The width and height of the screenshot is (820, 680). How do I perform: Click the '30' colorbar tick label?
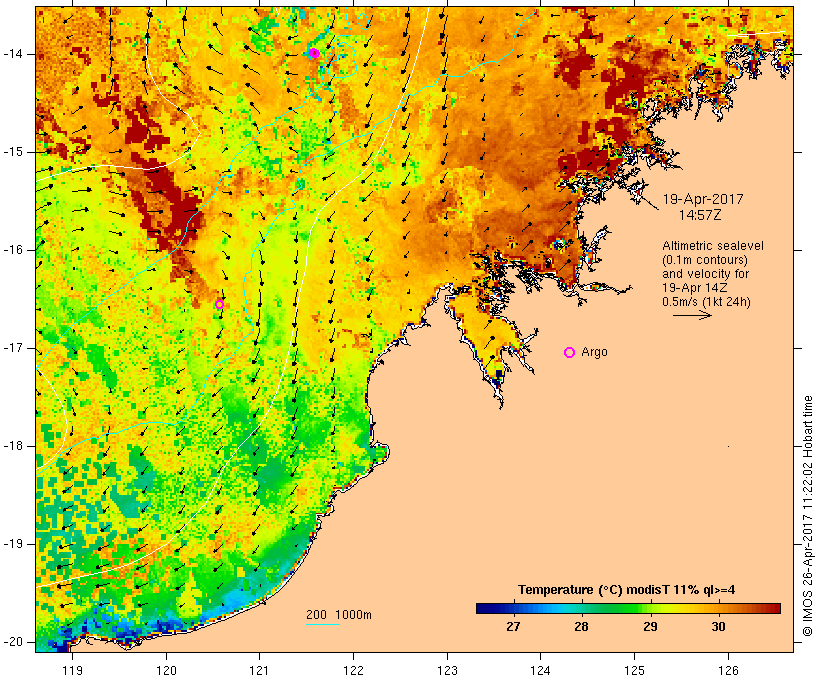[719, 626]
